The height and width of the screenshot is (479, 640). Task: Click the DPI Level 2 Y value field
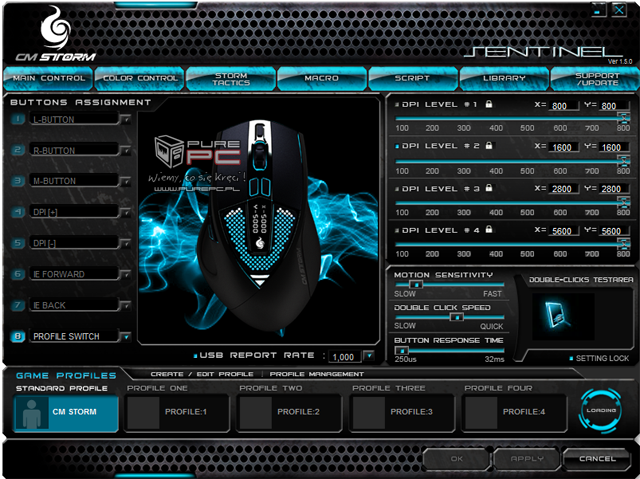[x=613, y=147]
